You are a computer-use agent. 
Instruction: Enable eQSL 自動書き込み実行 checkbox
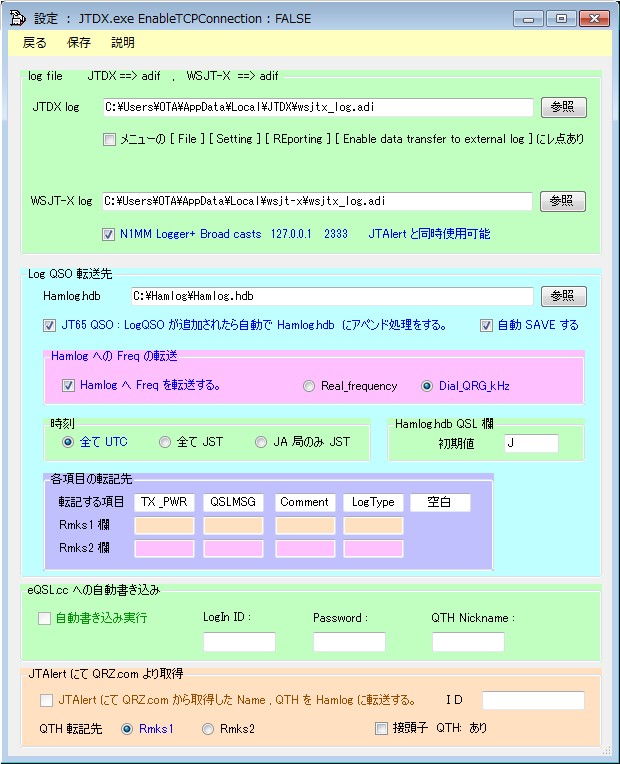(44, 619)
